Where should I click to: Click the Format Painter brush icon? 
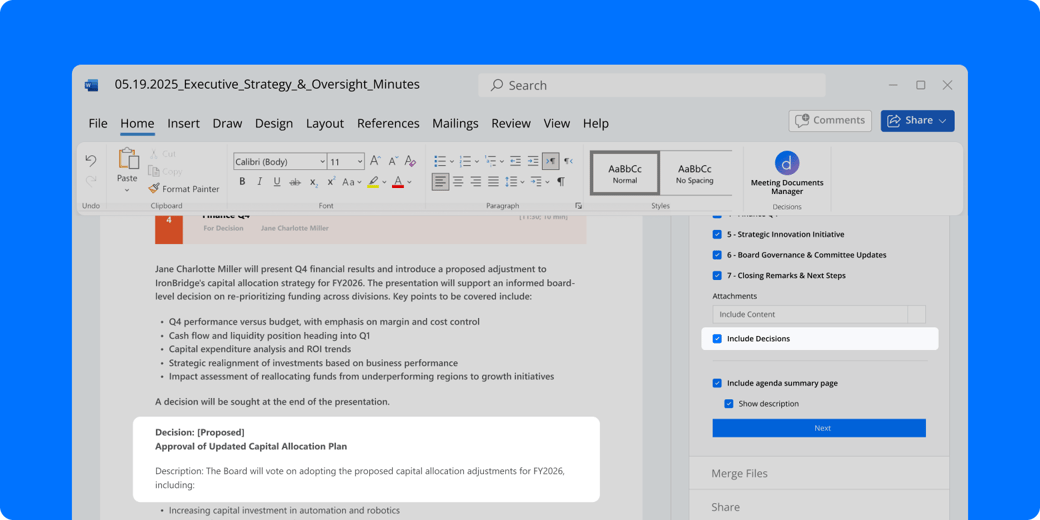154,189
